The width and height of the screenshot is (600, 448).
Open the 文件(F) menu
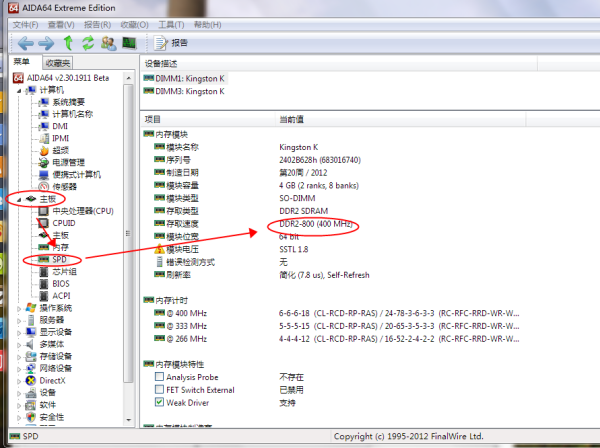click(x=25, y=25)
